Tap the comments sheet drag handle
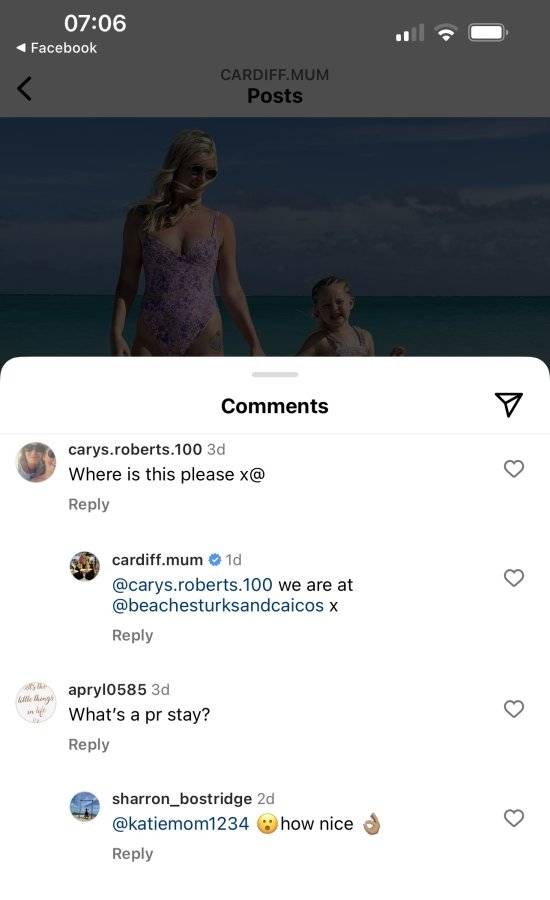Viewport: 550px width, 900px height. (x=275, y=374)
